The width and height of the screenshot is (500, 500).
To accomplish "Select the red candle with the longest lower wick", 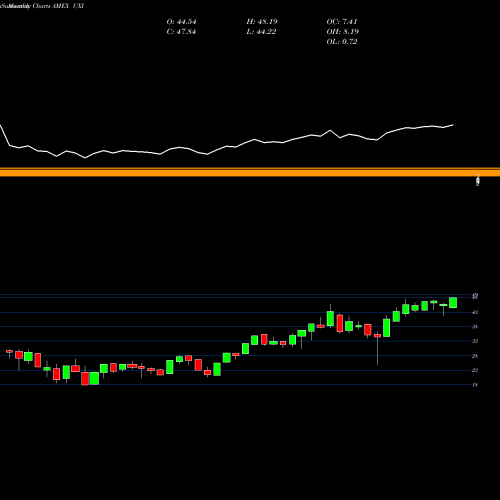I will click(x=377, y=336).
